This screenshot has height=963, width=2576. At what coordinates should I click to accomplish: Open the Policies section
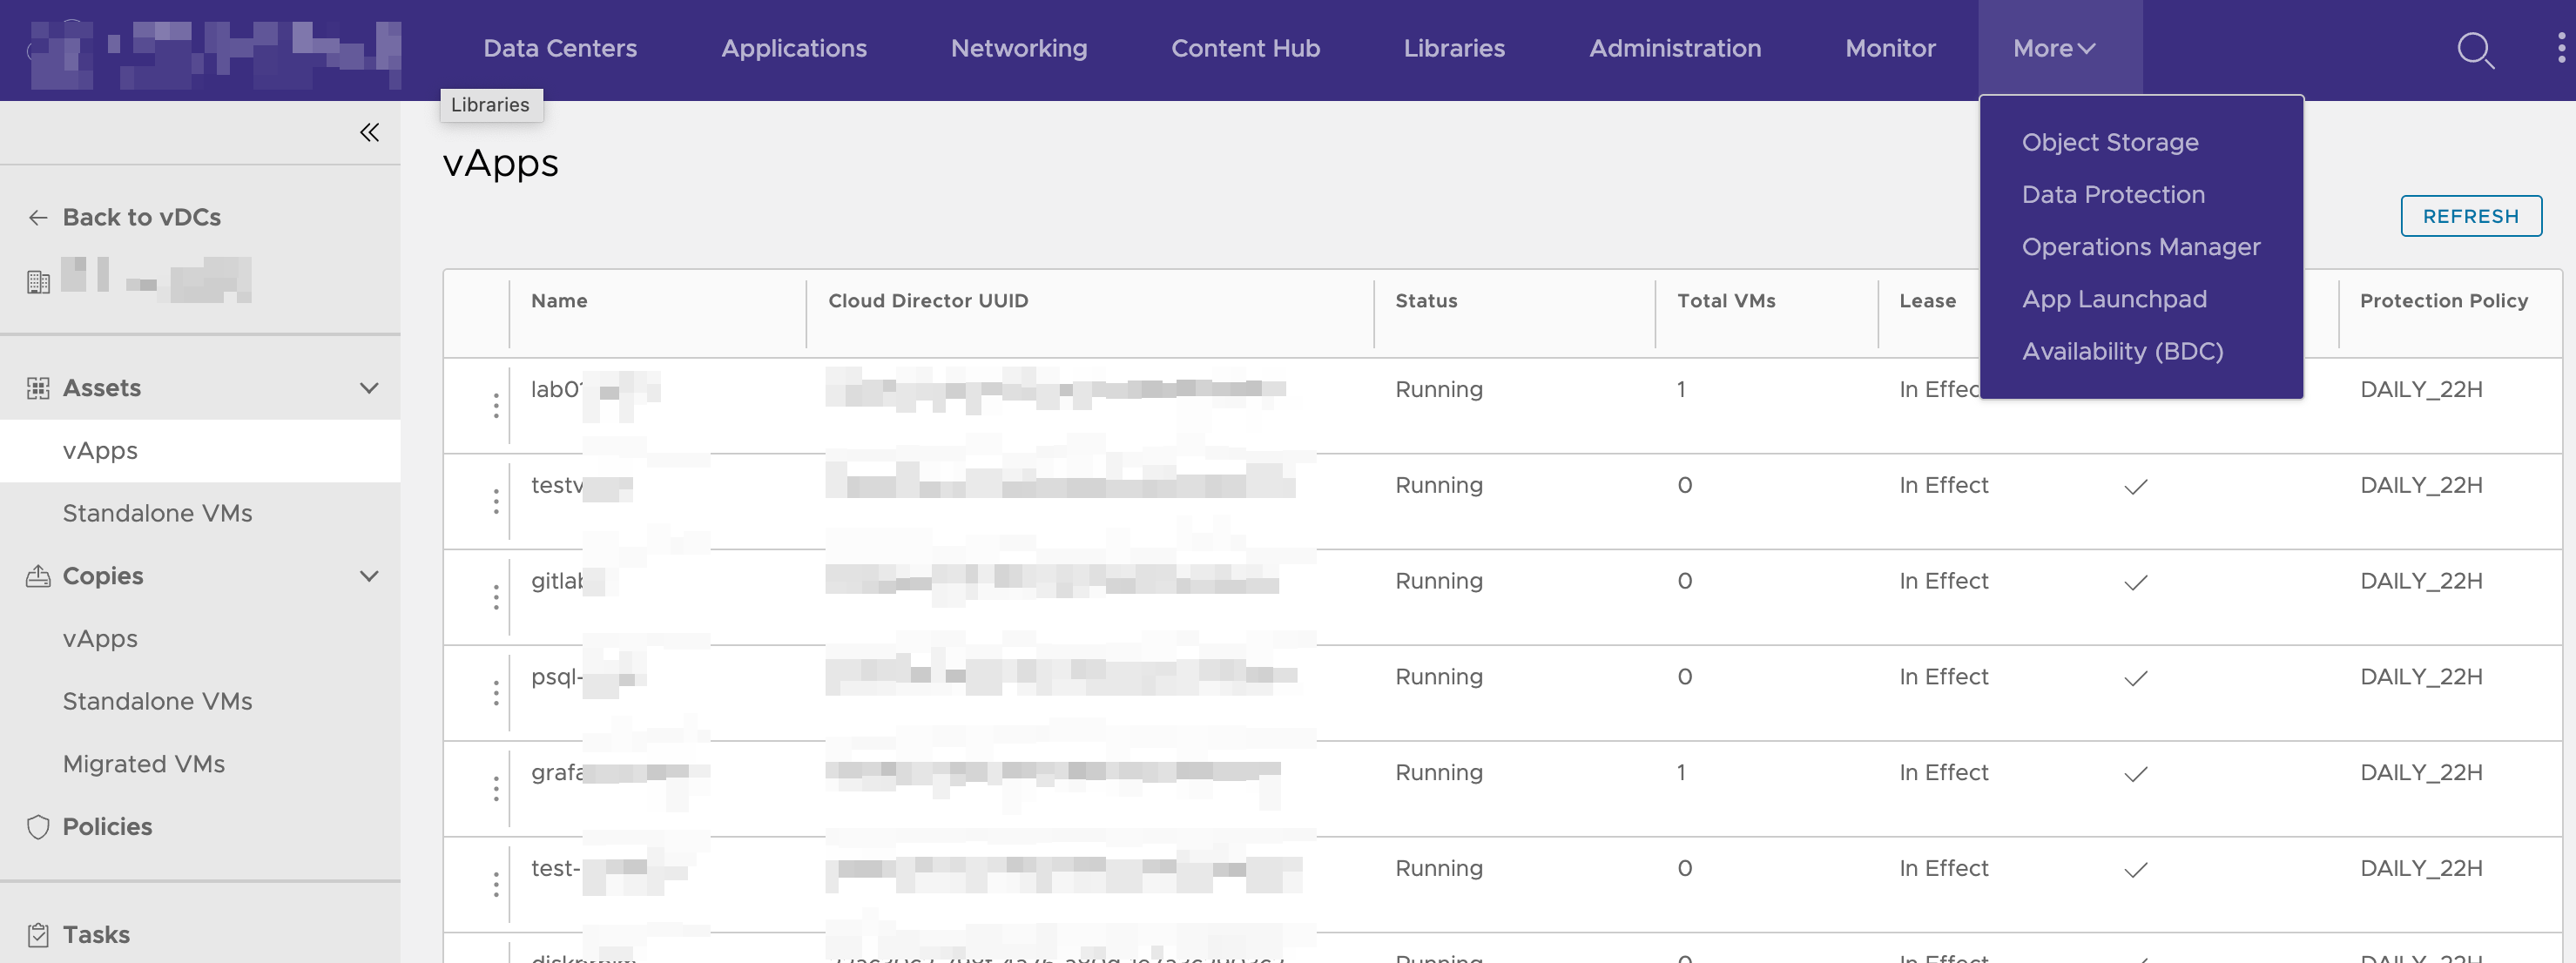click(x=107, y=827)
